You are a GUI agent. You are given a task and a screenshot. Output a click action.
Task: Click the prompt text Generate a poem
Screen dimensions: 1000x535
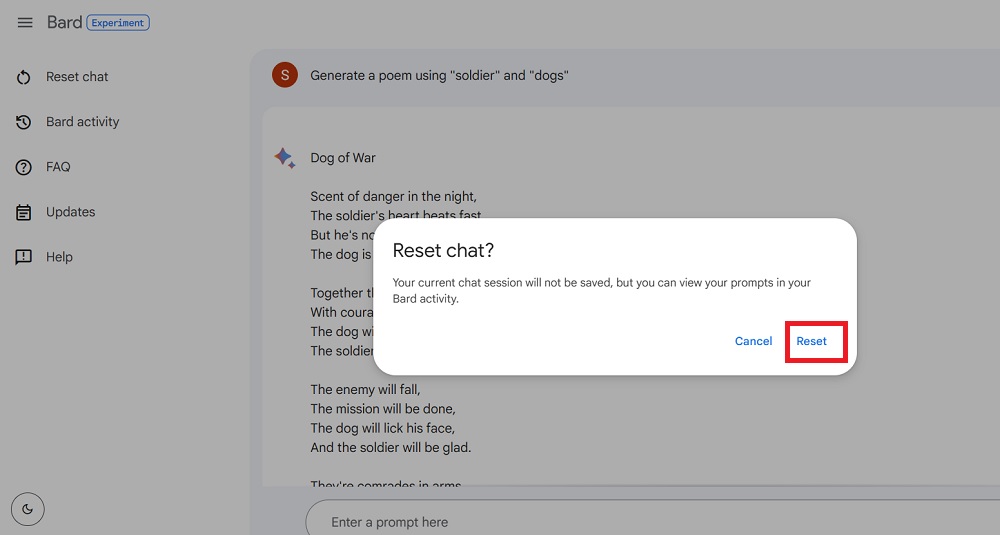439,75
